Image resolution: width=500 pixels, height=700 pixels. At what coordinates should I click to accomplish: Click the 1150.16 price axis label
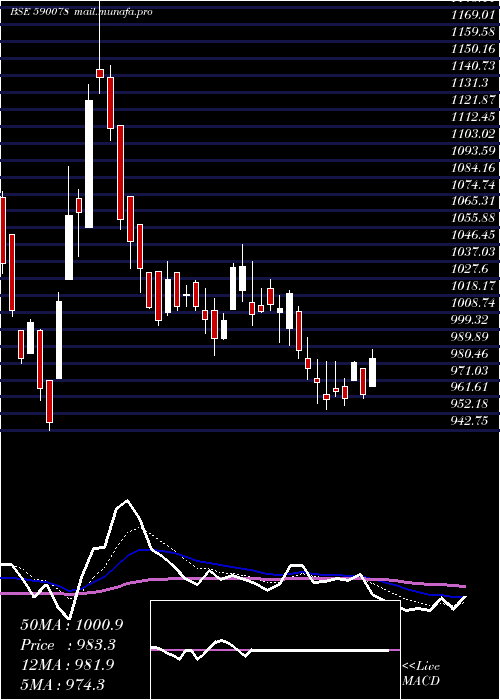tap(473, 49)
